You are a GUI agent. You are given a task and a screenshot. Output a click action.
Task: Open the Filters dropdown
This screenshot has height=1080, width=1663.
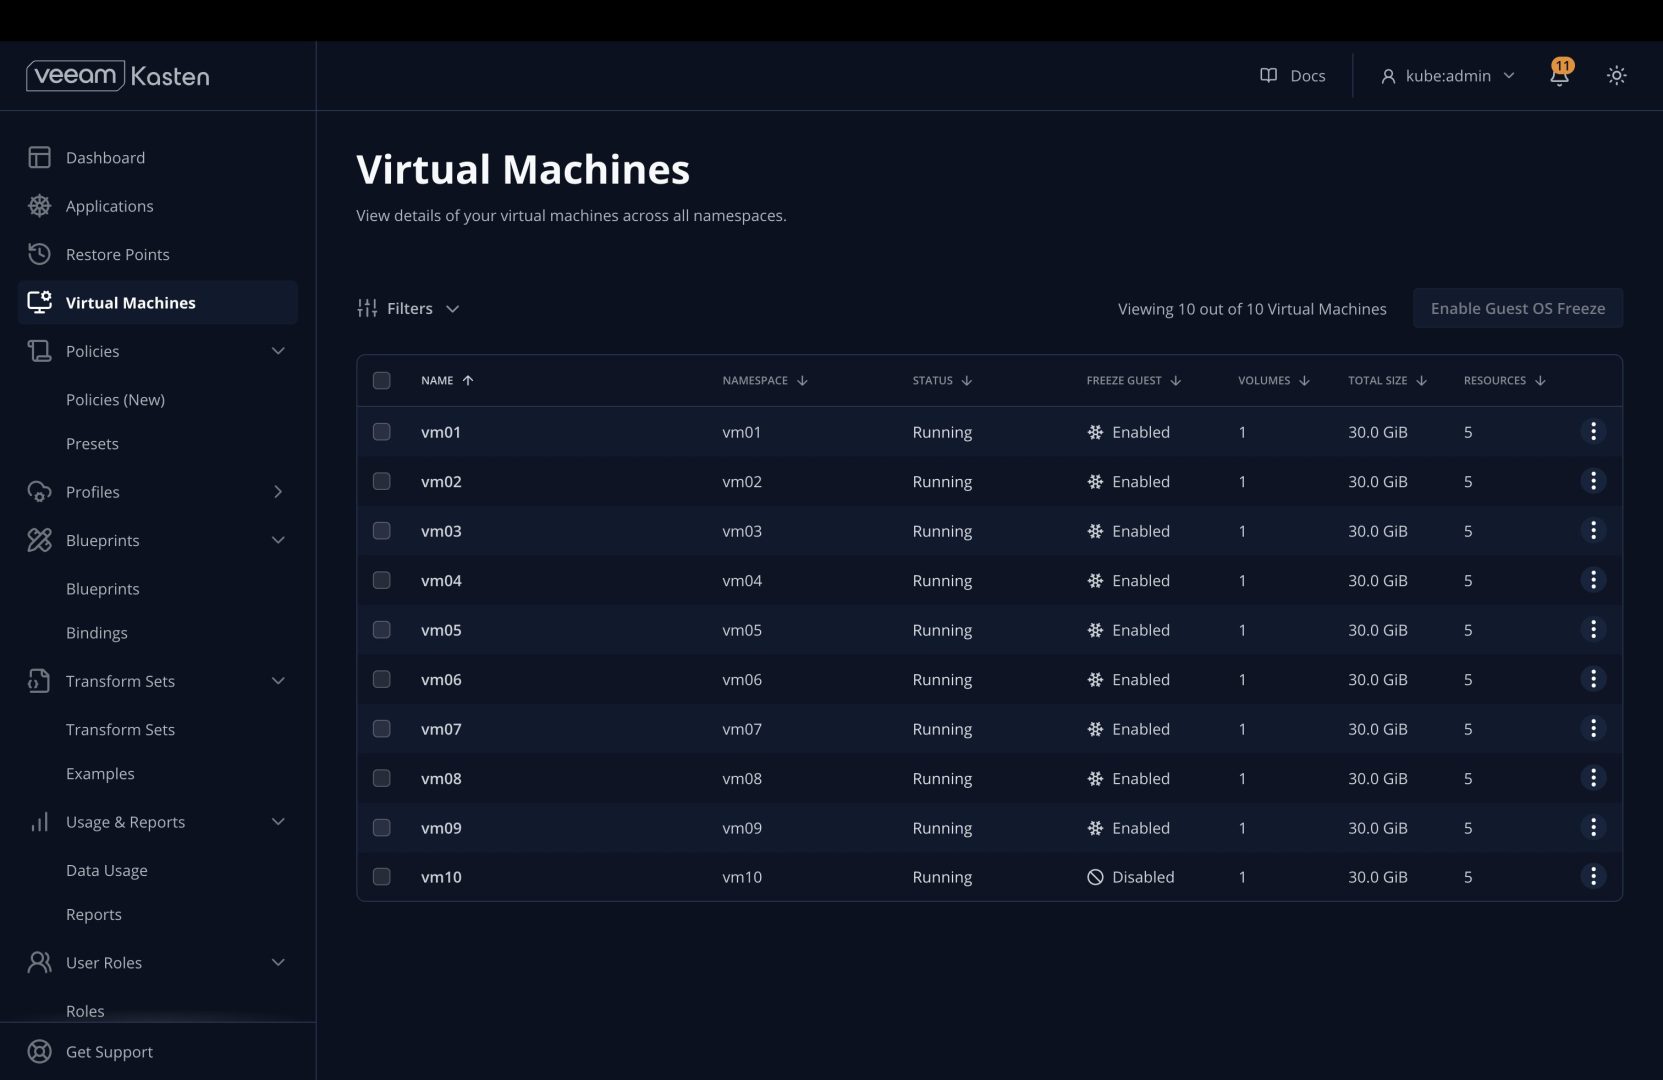pyautogui.click(x=408, y=308)
